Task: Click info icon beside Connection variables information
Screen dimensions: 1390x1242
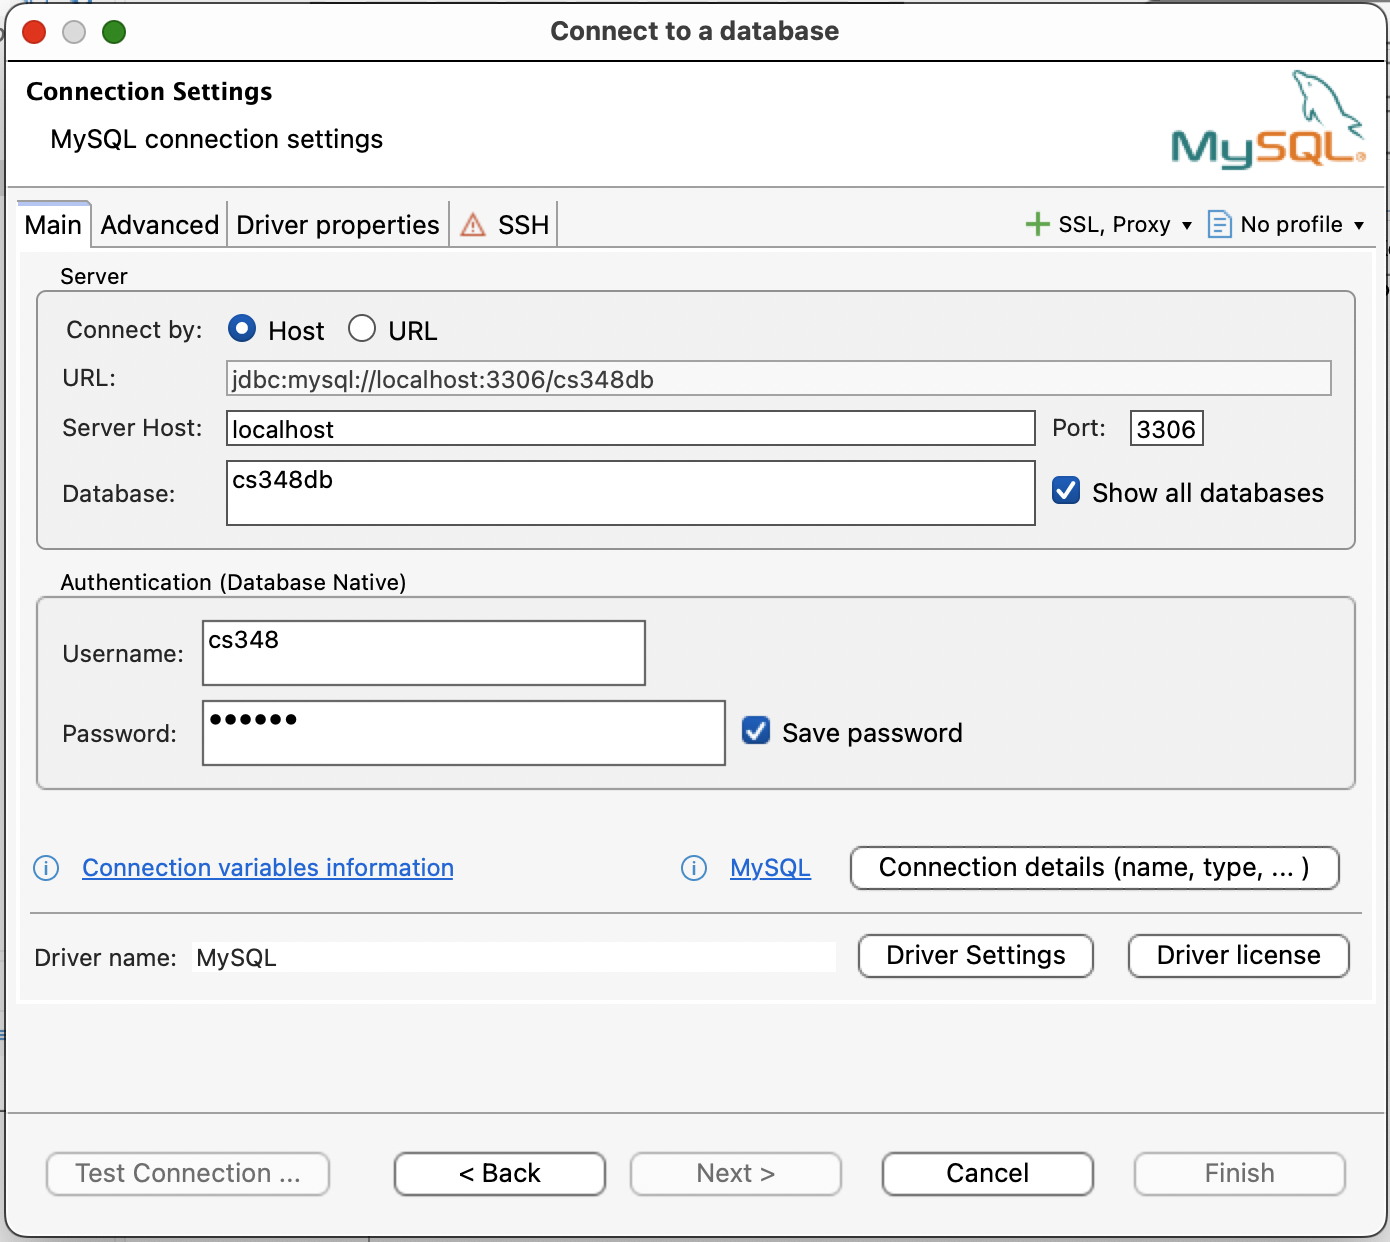Action: click(46, 868)
